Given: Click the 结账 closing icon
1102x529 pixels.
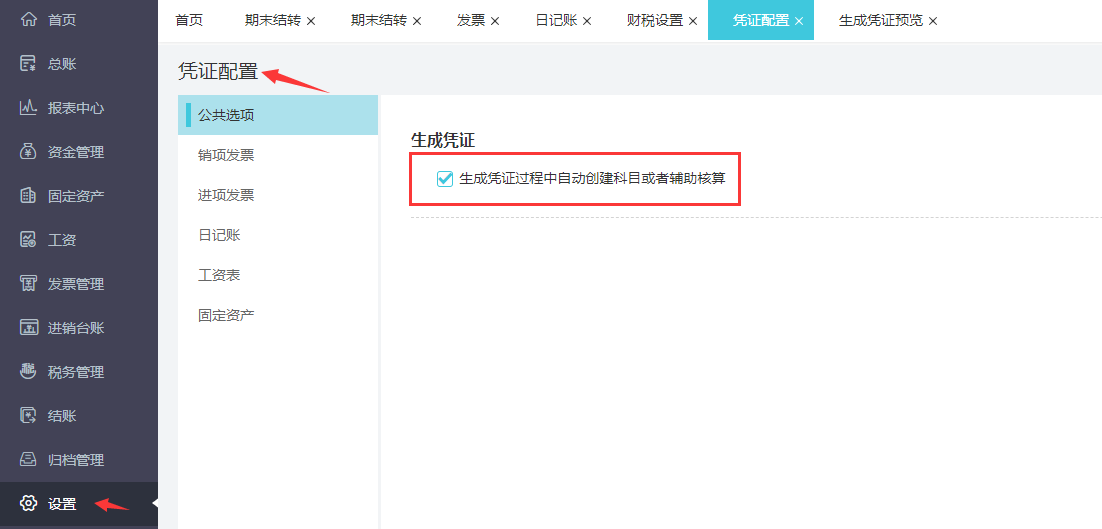Looking at the screenshot, I should tap(28, 416).
